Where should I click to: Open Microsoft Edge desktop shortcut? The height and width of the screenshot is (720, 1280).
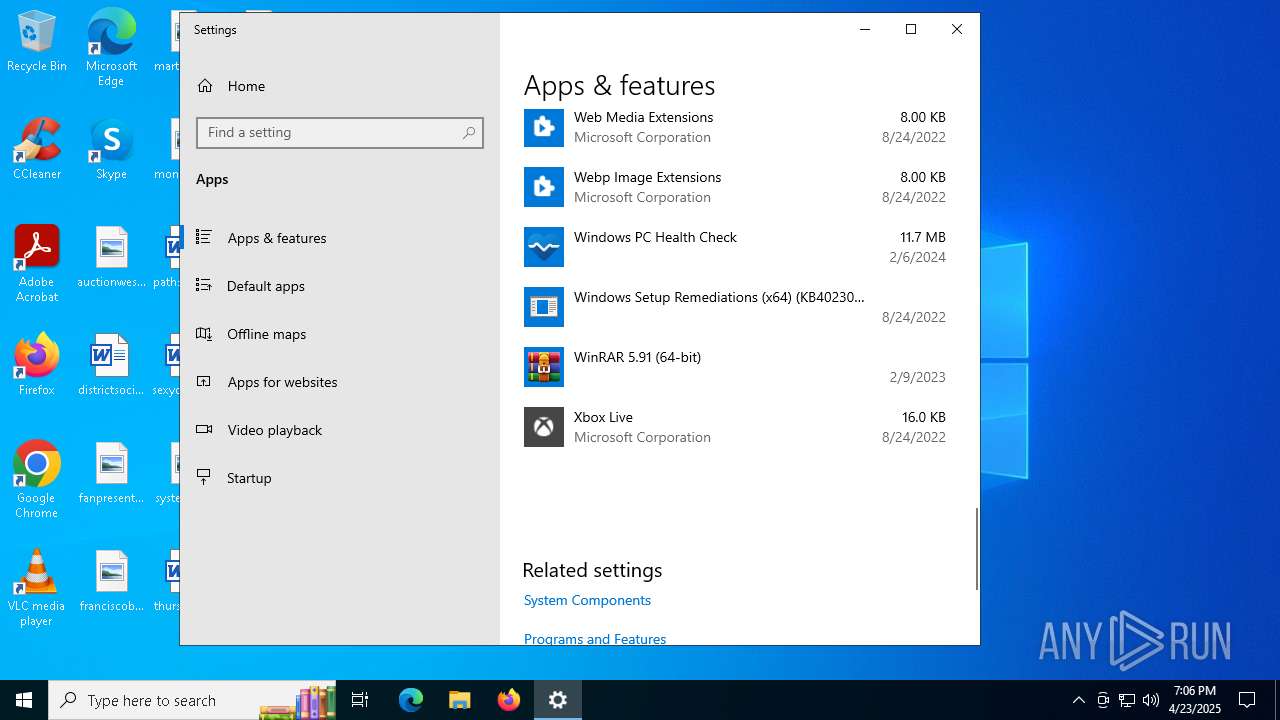coord(111,47)
